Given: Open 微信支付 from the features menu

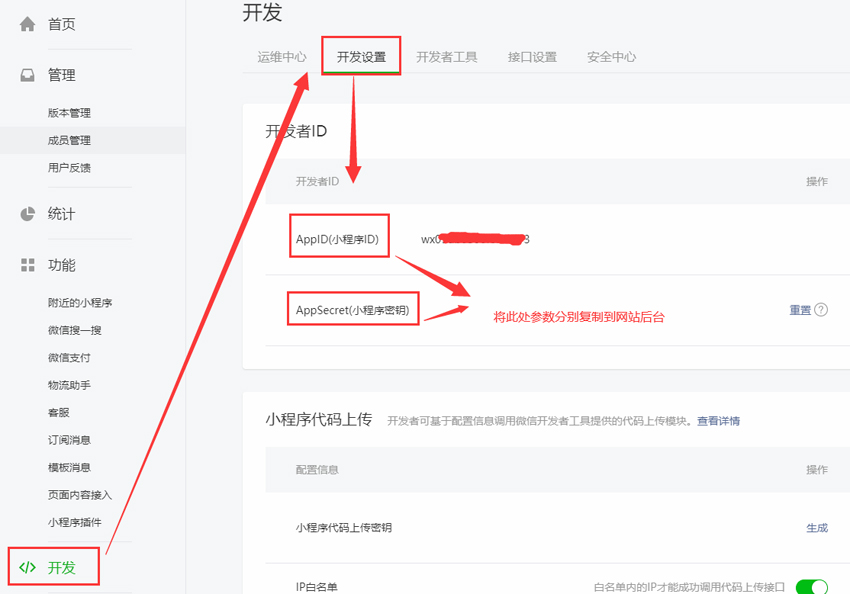Looking at the screenshot, I should click(69, 357).
